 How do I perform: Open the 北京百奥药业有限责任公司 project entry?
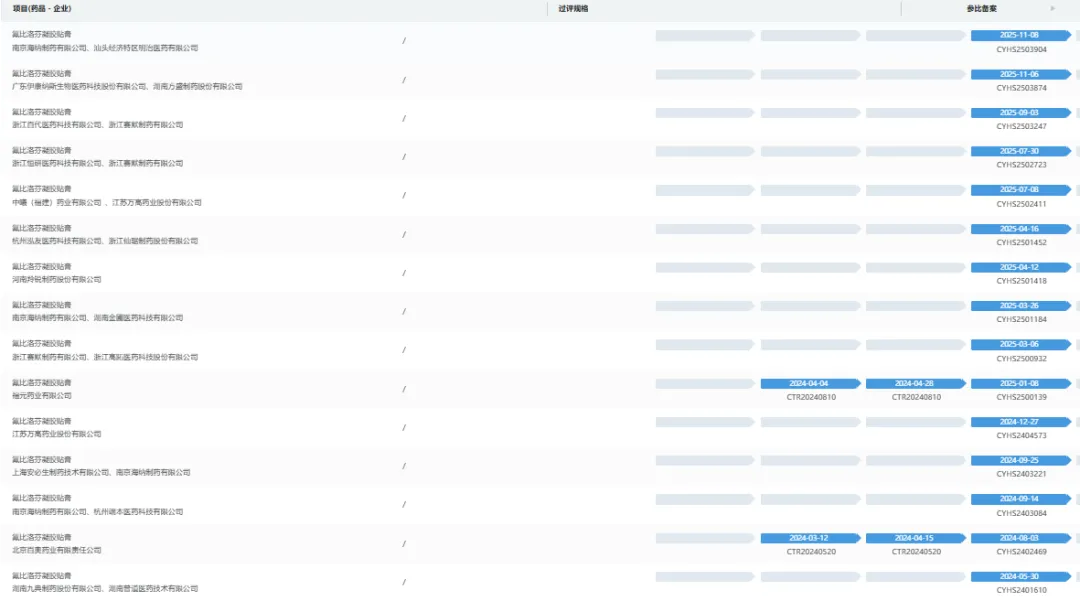(57, 551)
